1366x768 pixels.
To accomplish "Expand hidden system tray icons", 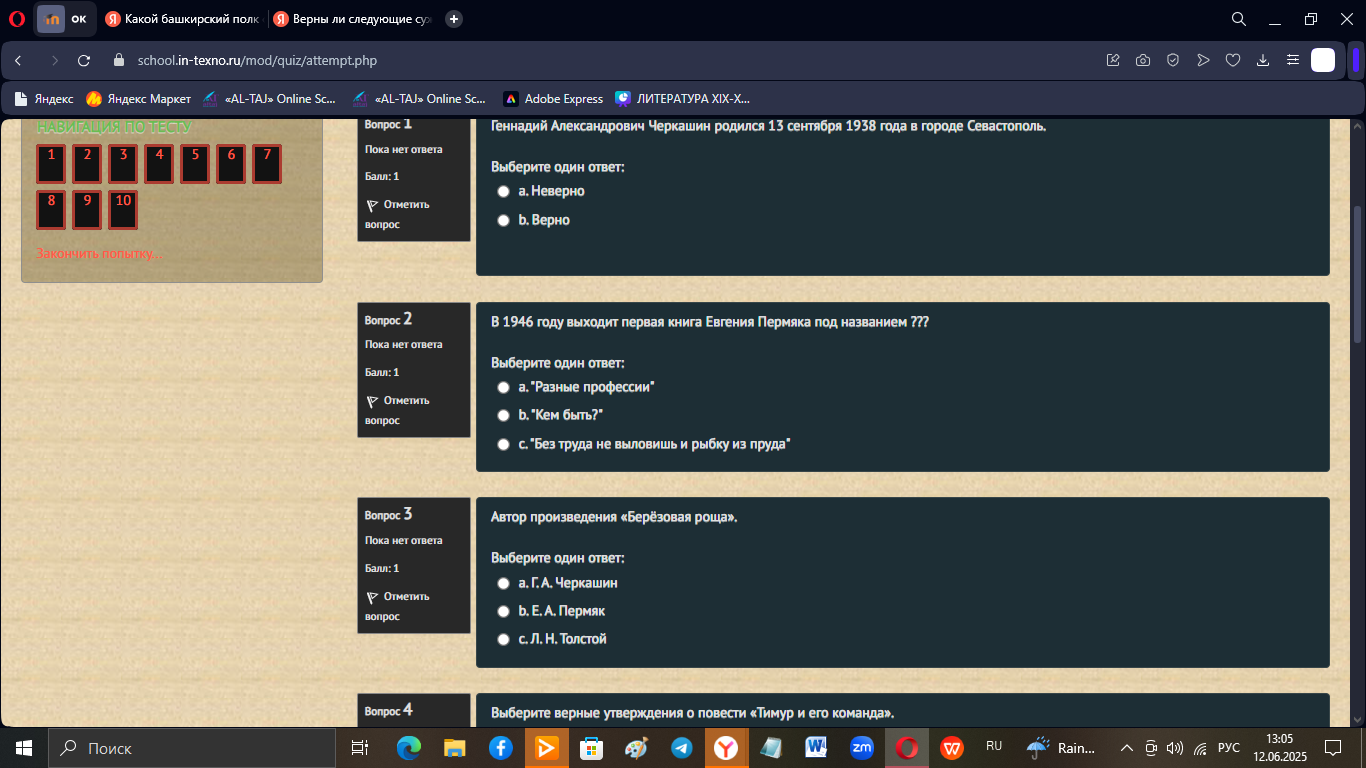I will click(x=1126, y=748).
